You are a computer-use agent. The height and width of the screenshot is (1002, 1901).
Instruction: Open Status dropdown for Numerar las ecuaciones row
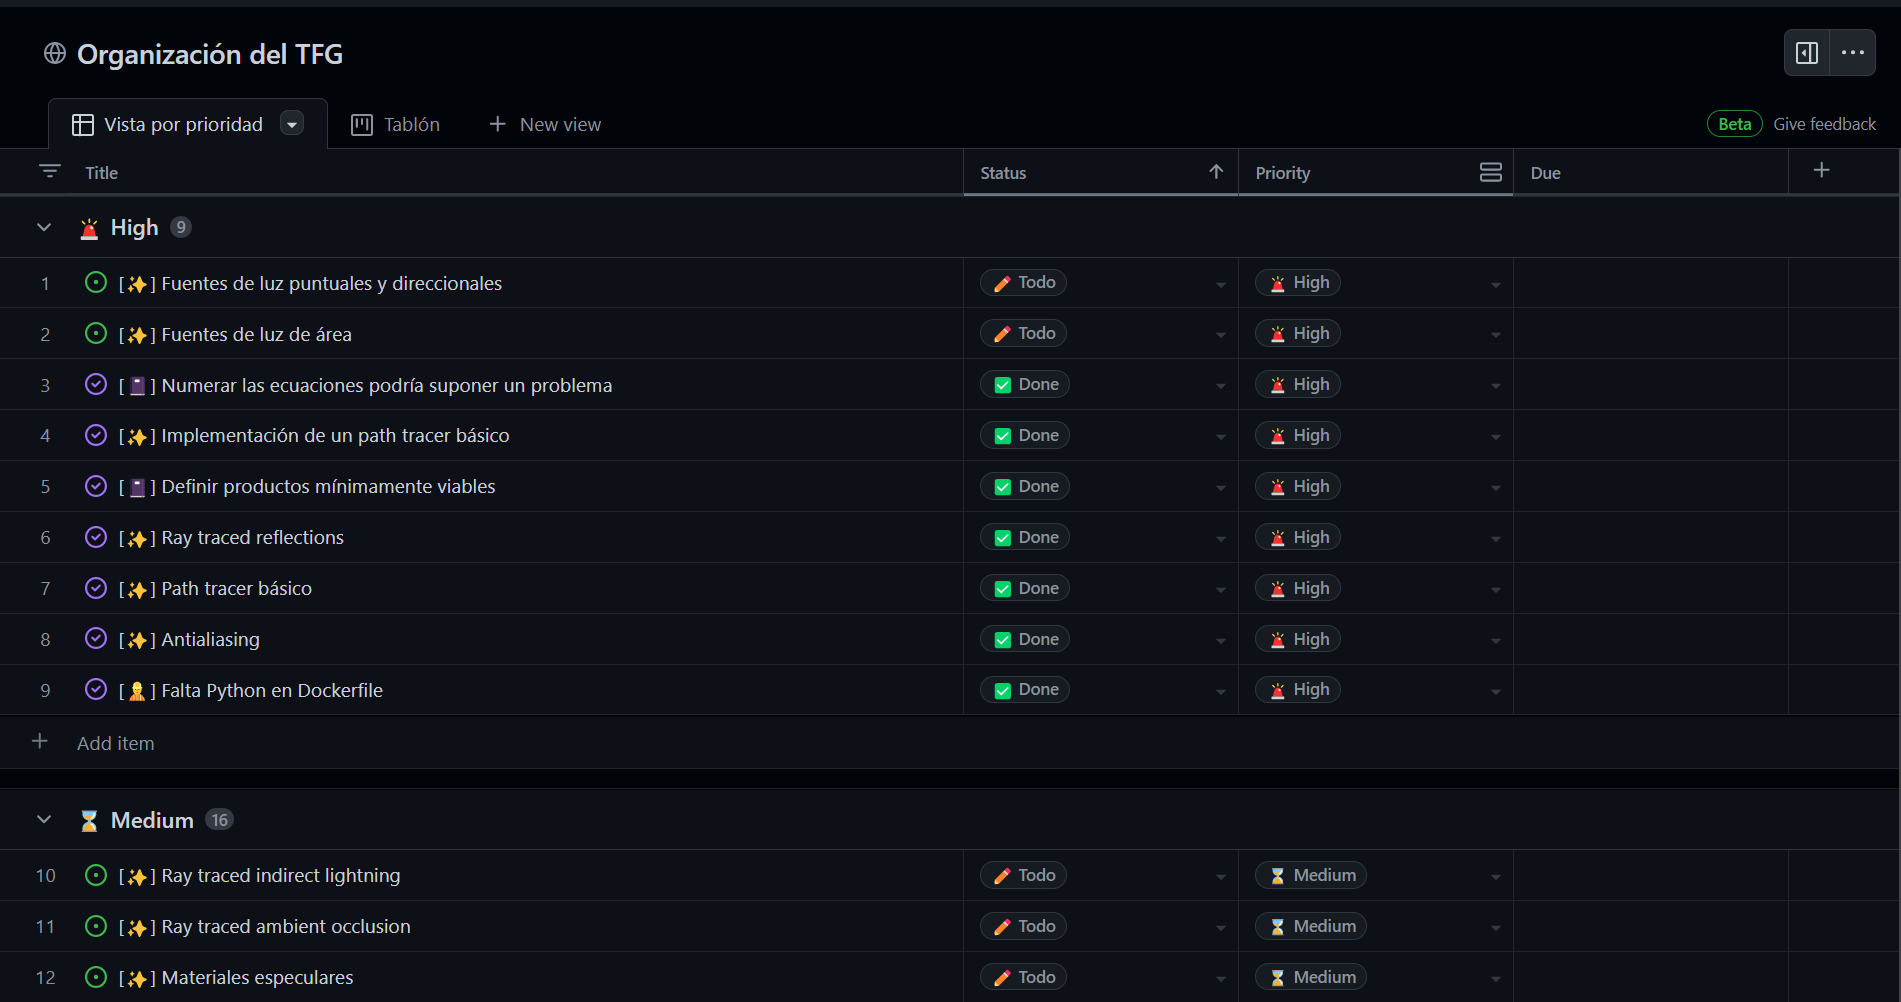click(x=1220, y=386)
